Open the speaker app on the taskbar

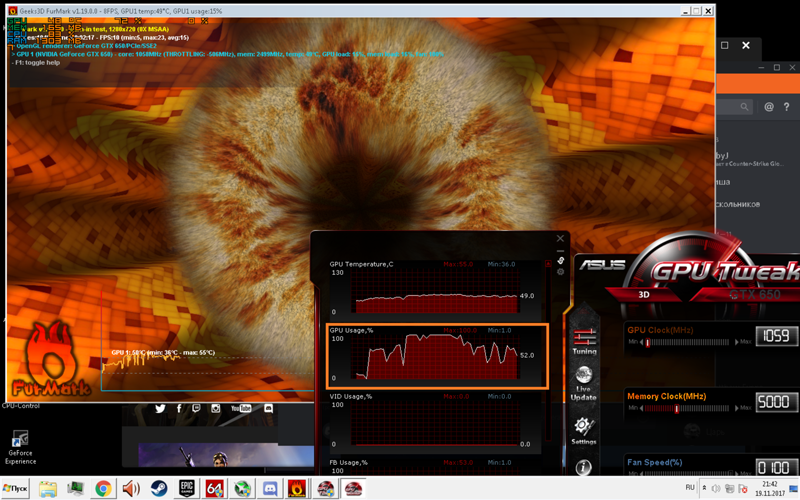tap(131, 489)
